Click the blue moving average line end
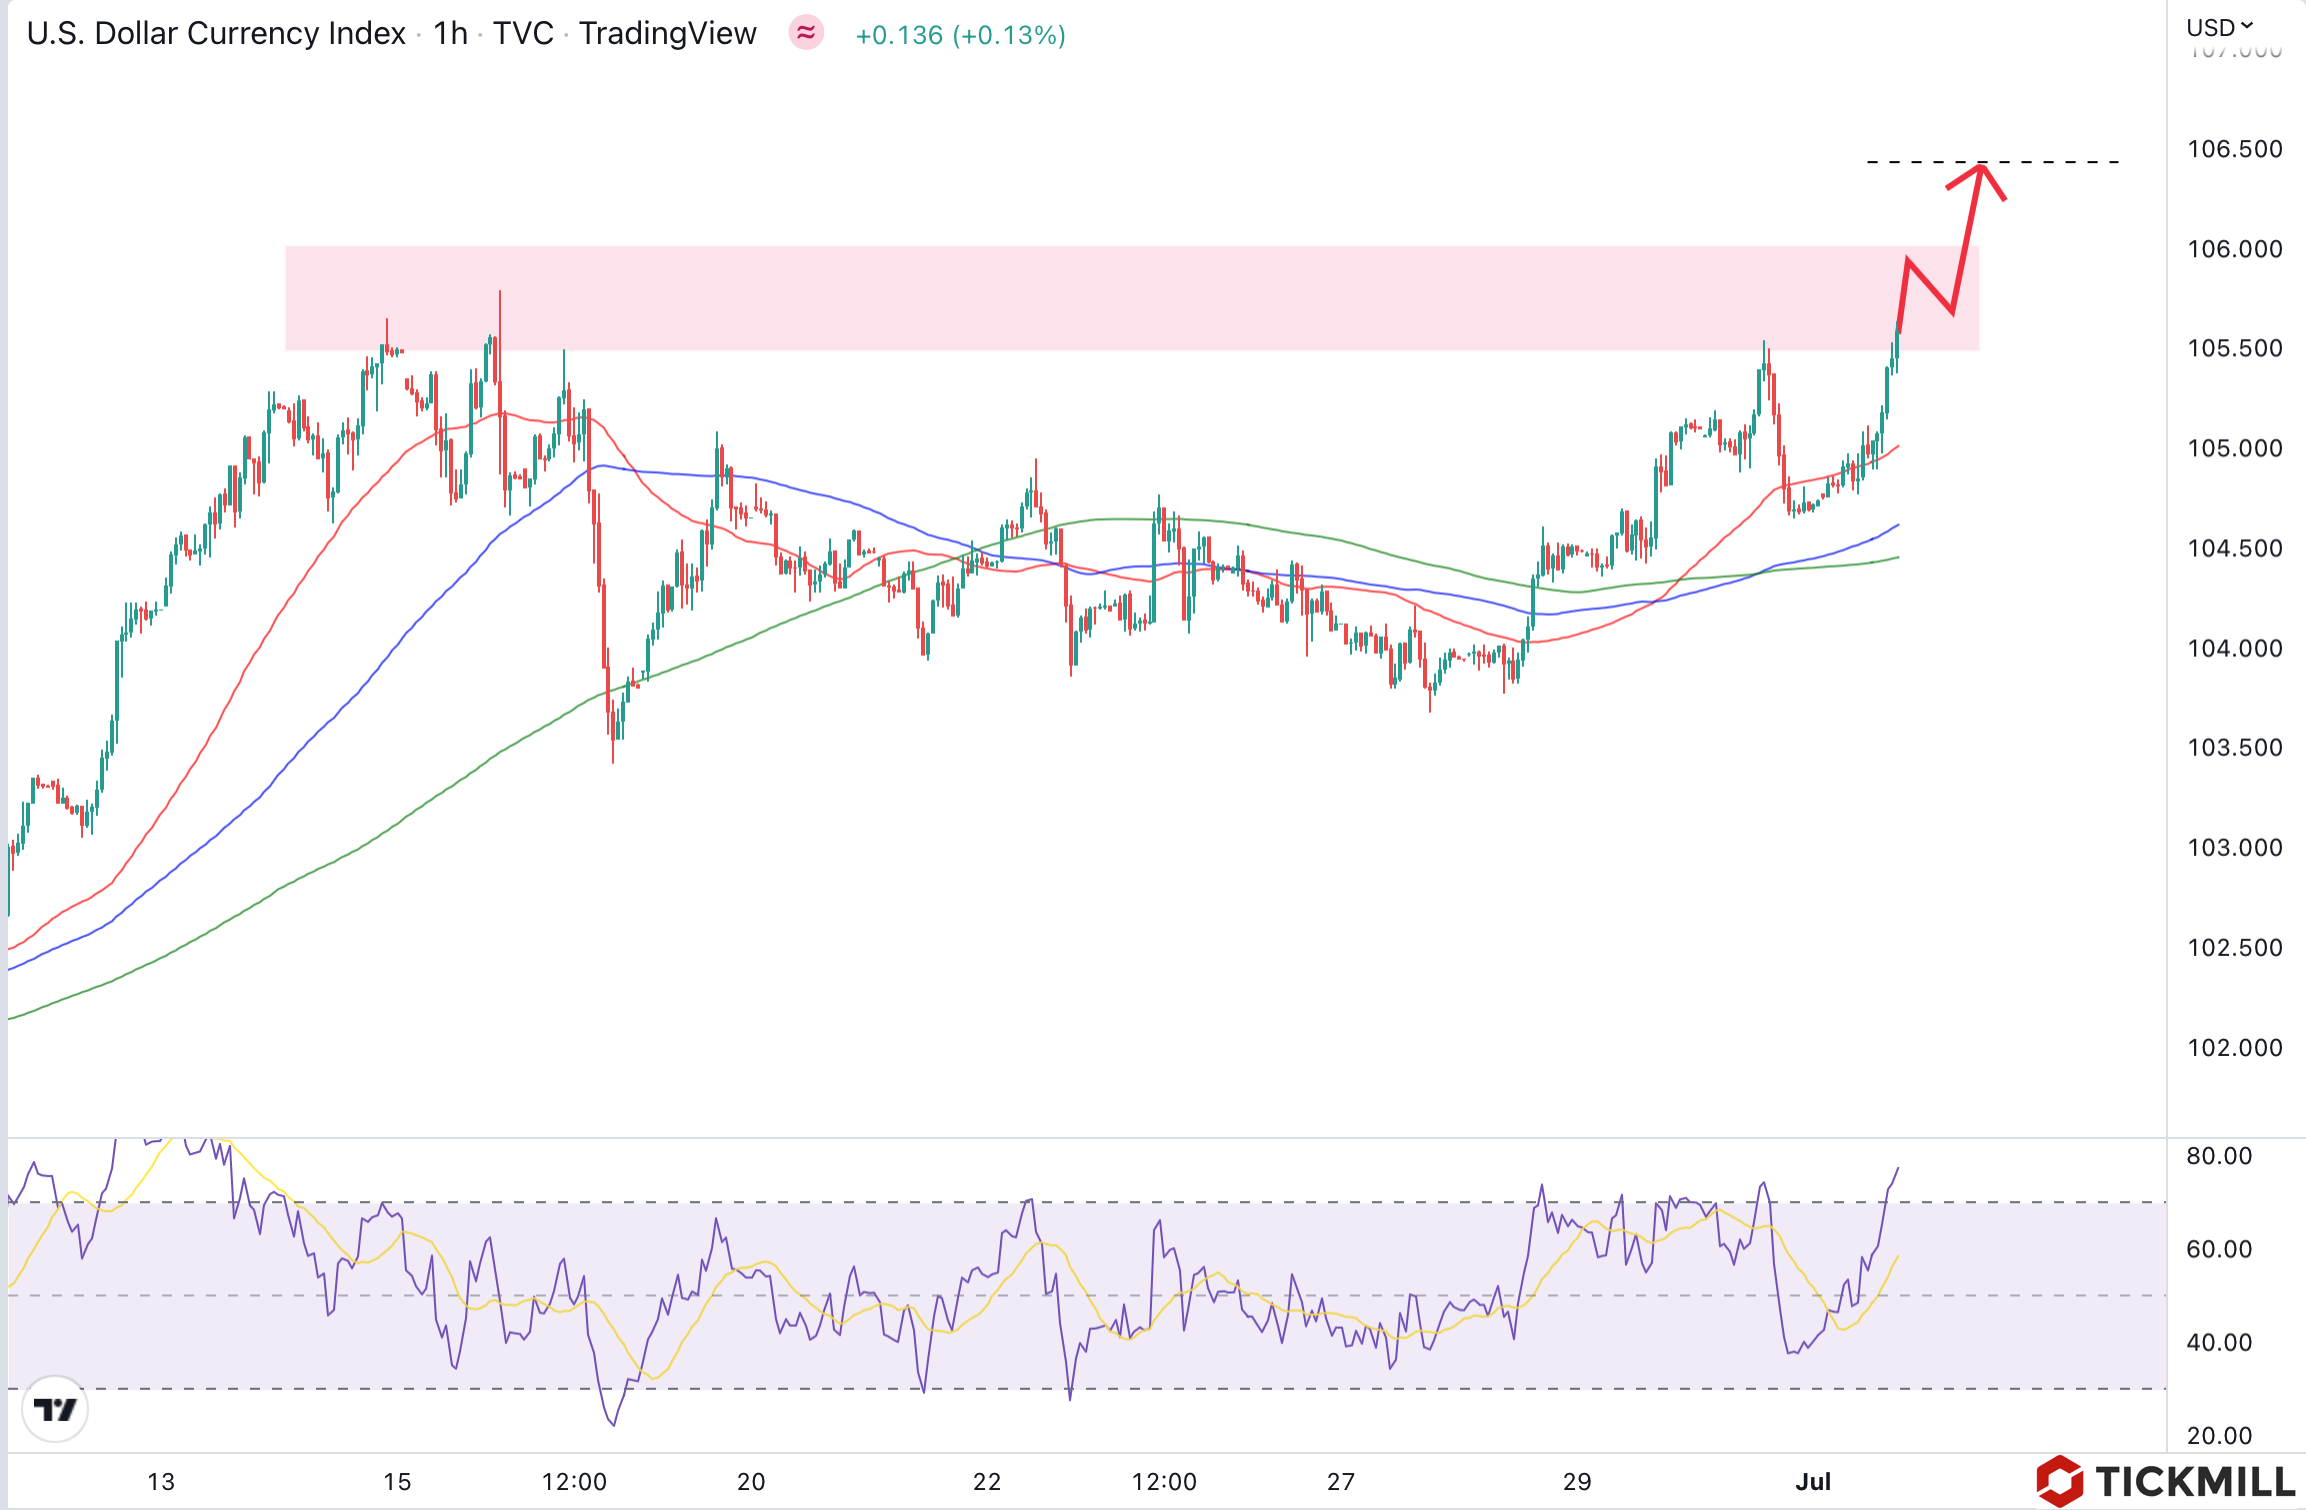Image resolution: width=2306 pixels, height=1510 pixels. click(1896, 526)
